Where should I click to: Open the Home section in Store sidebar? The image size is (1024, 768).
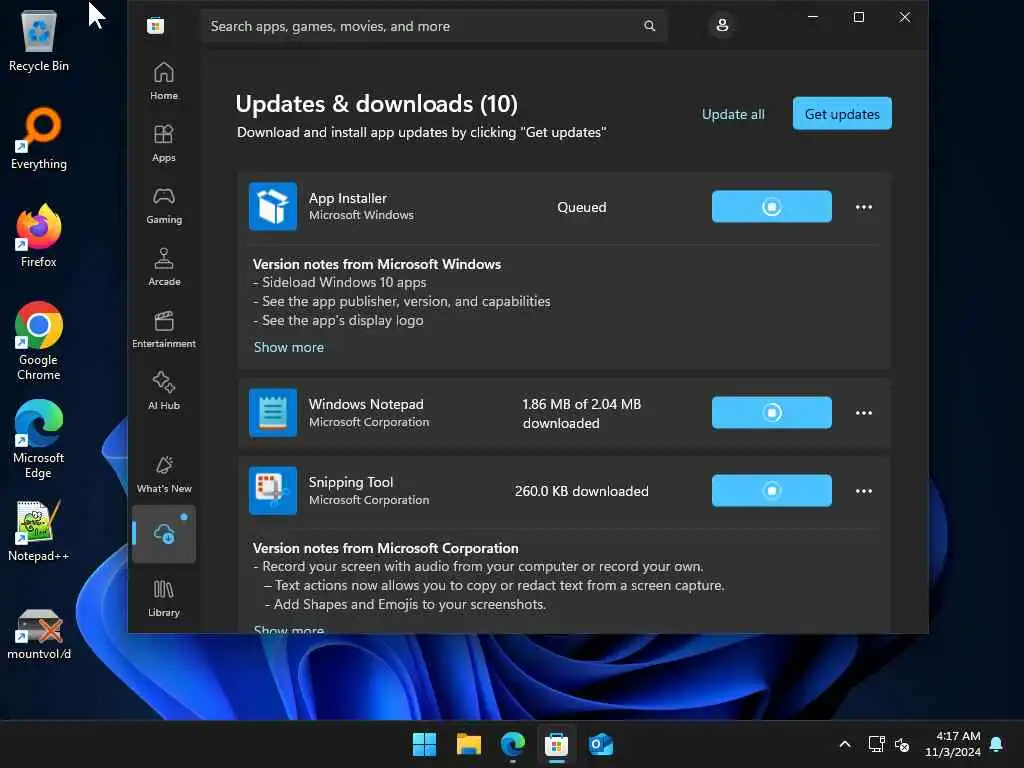163,81
